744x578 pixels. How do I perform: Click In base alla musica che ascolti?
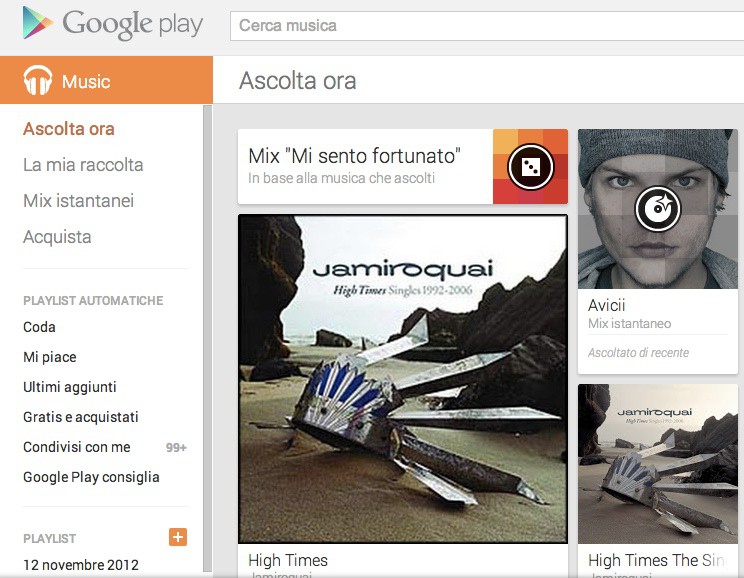[341, 178]
